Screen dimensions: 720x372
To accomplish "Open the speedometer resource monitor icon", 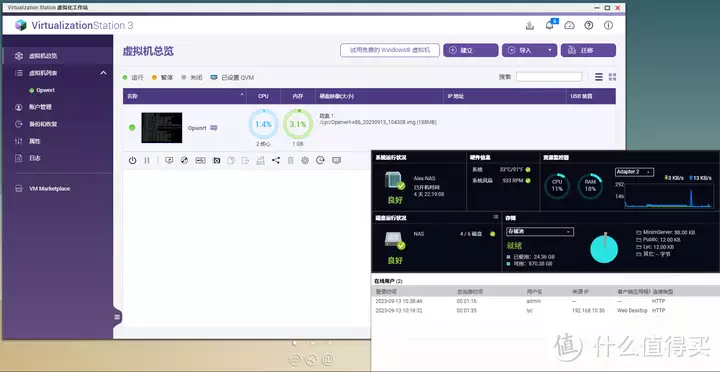I will (569, 25).
